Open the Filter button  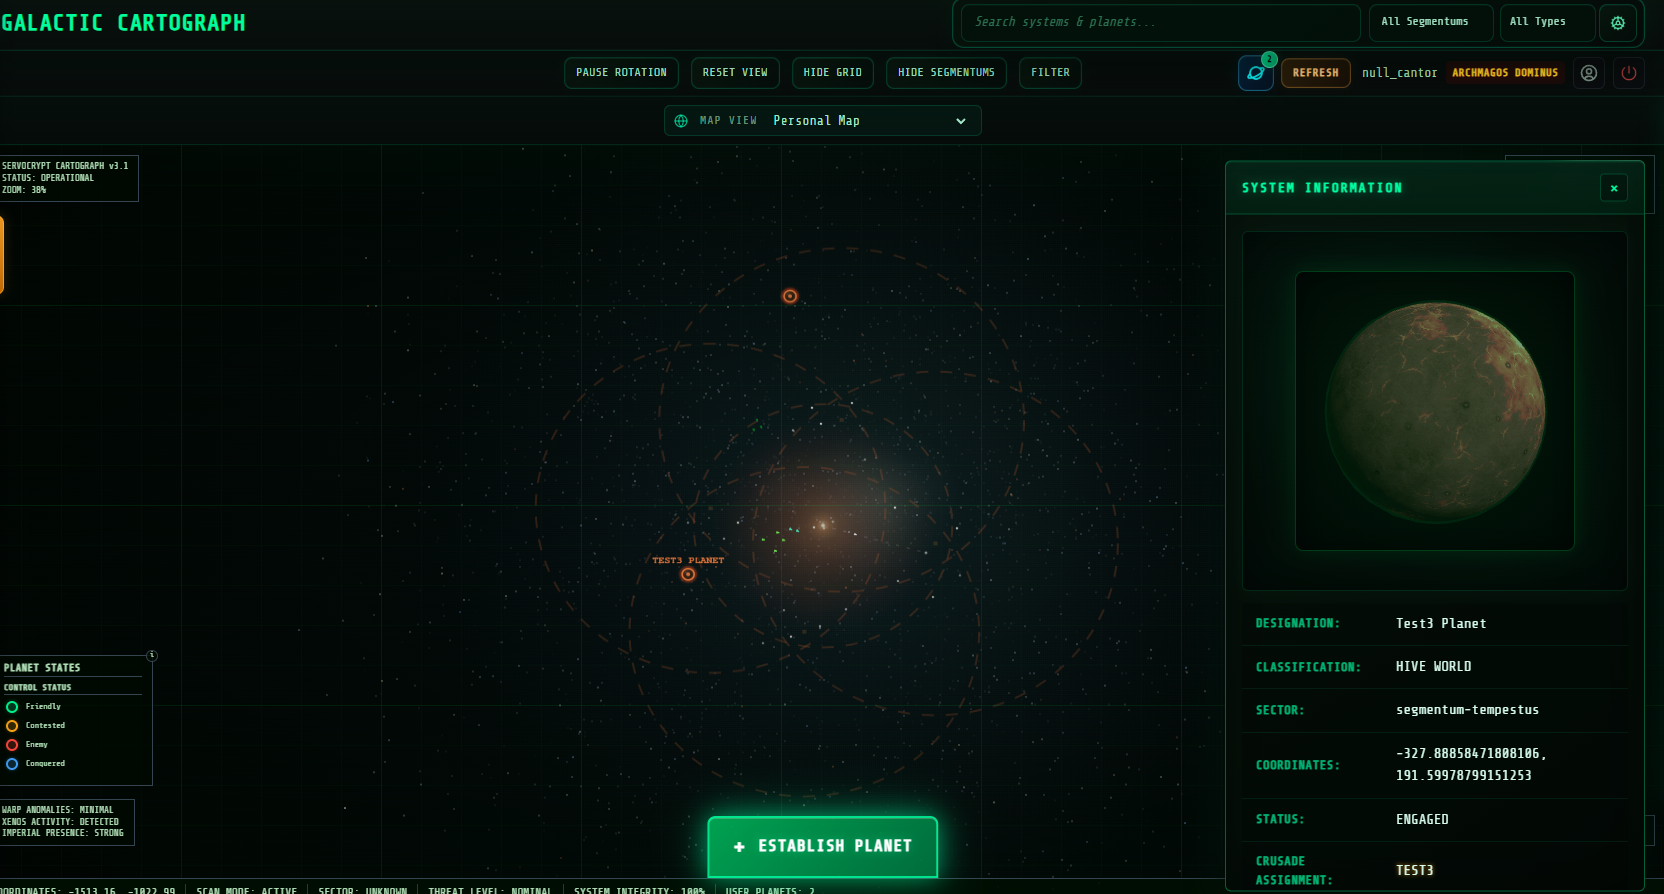pyautogui.click(x=1050, y=73)
